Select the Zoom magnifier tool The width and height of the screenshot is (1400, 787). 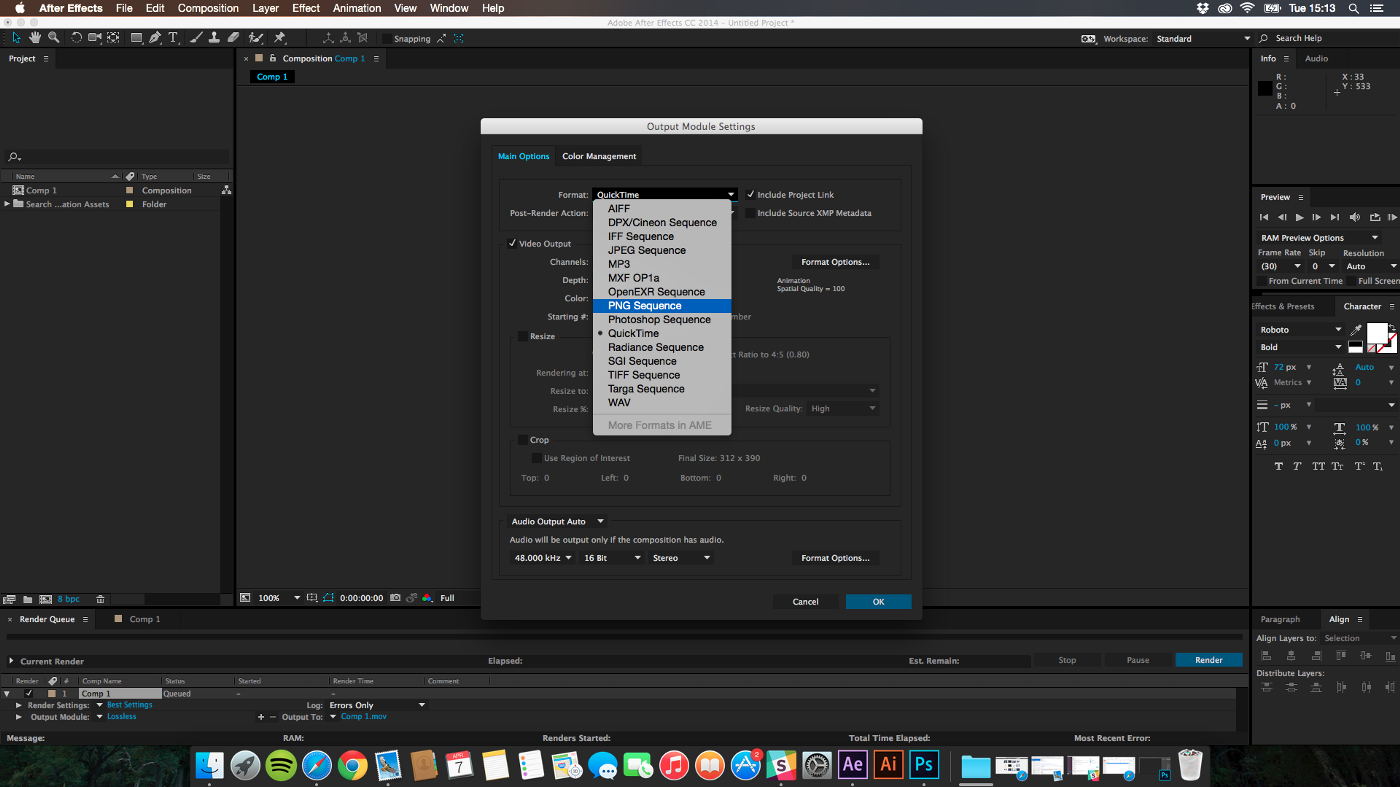point(54,38)
